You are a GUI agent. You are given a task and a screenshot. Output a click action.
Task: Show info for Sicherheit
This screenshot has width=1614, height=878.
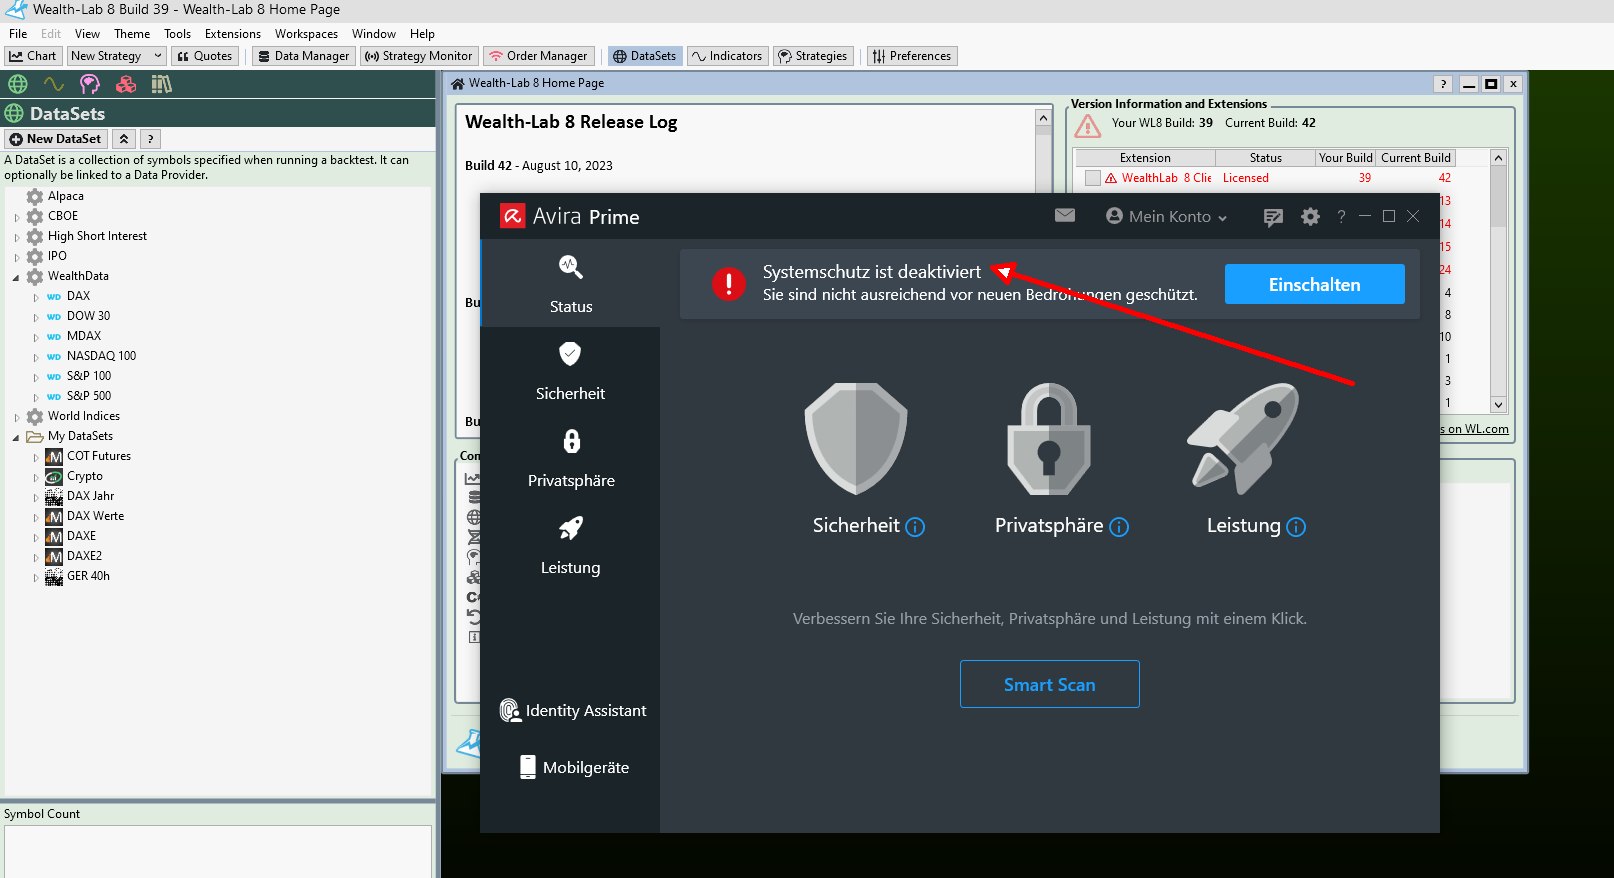(915, 527)
